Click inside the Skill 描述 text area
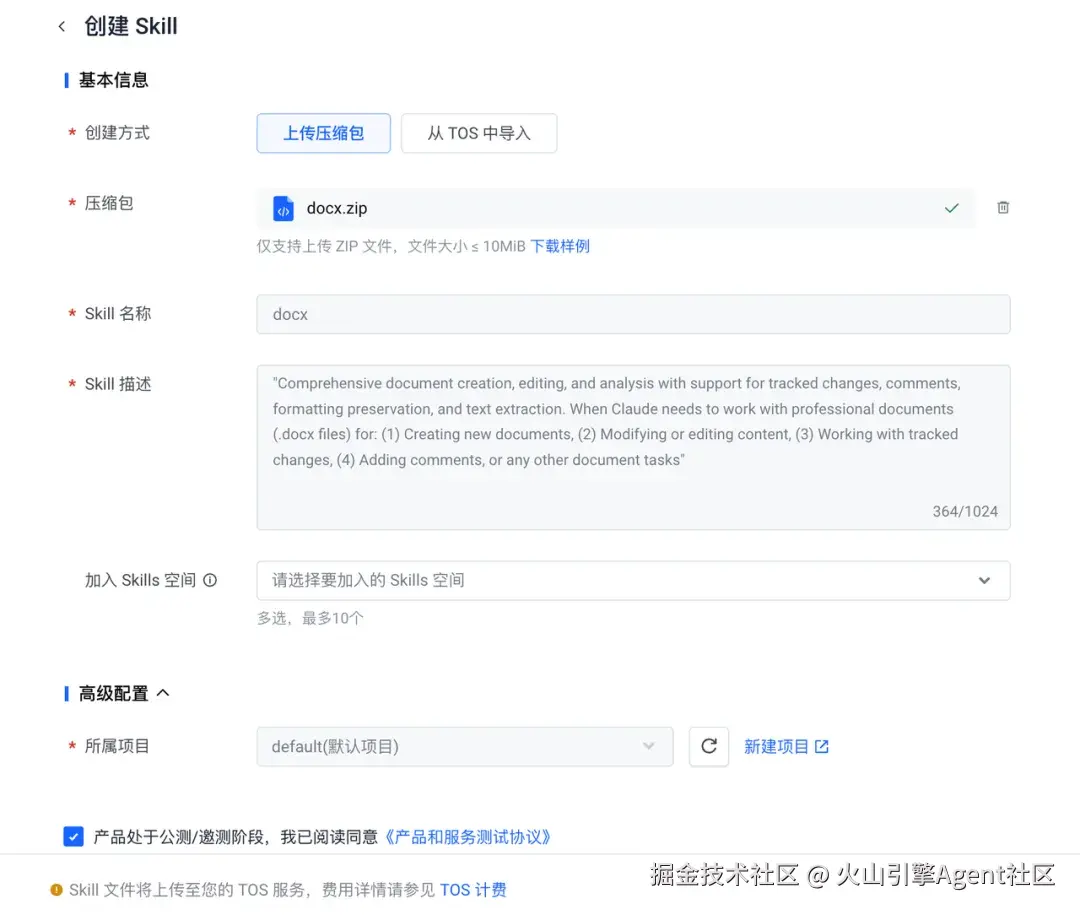Screen dimensions: 1080x915 coord(633,445)
